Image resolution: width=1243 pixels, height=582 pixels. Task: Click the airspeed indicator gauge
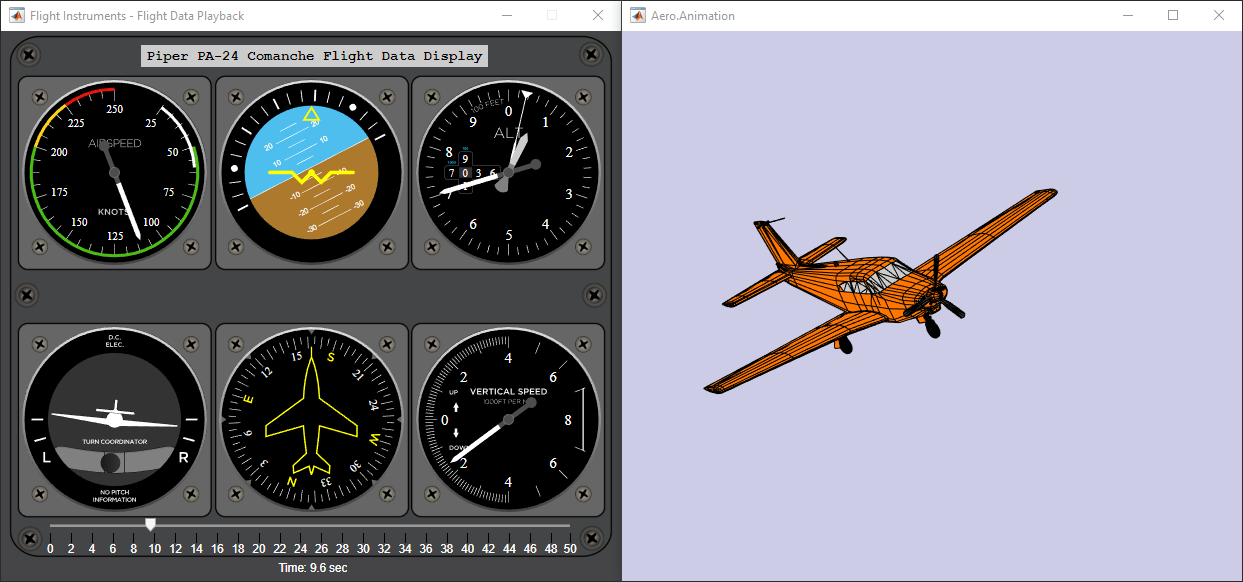tap(115, 172)
